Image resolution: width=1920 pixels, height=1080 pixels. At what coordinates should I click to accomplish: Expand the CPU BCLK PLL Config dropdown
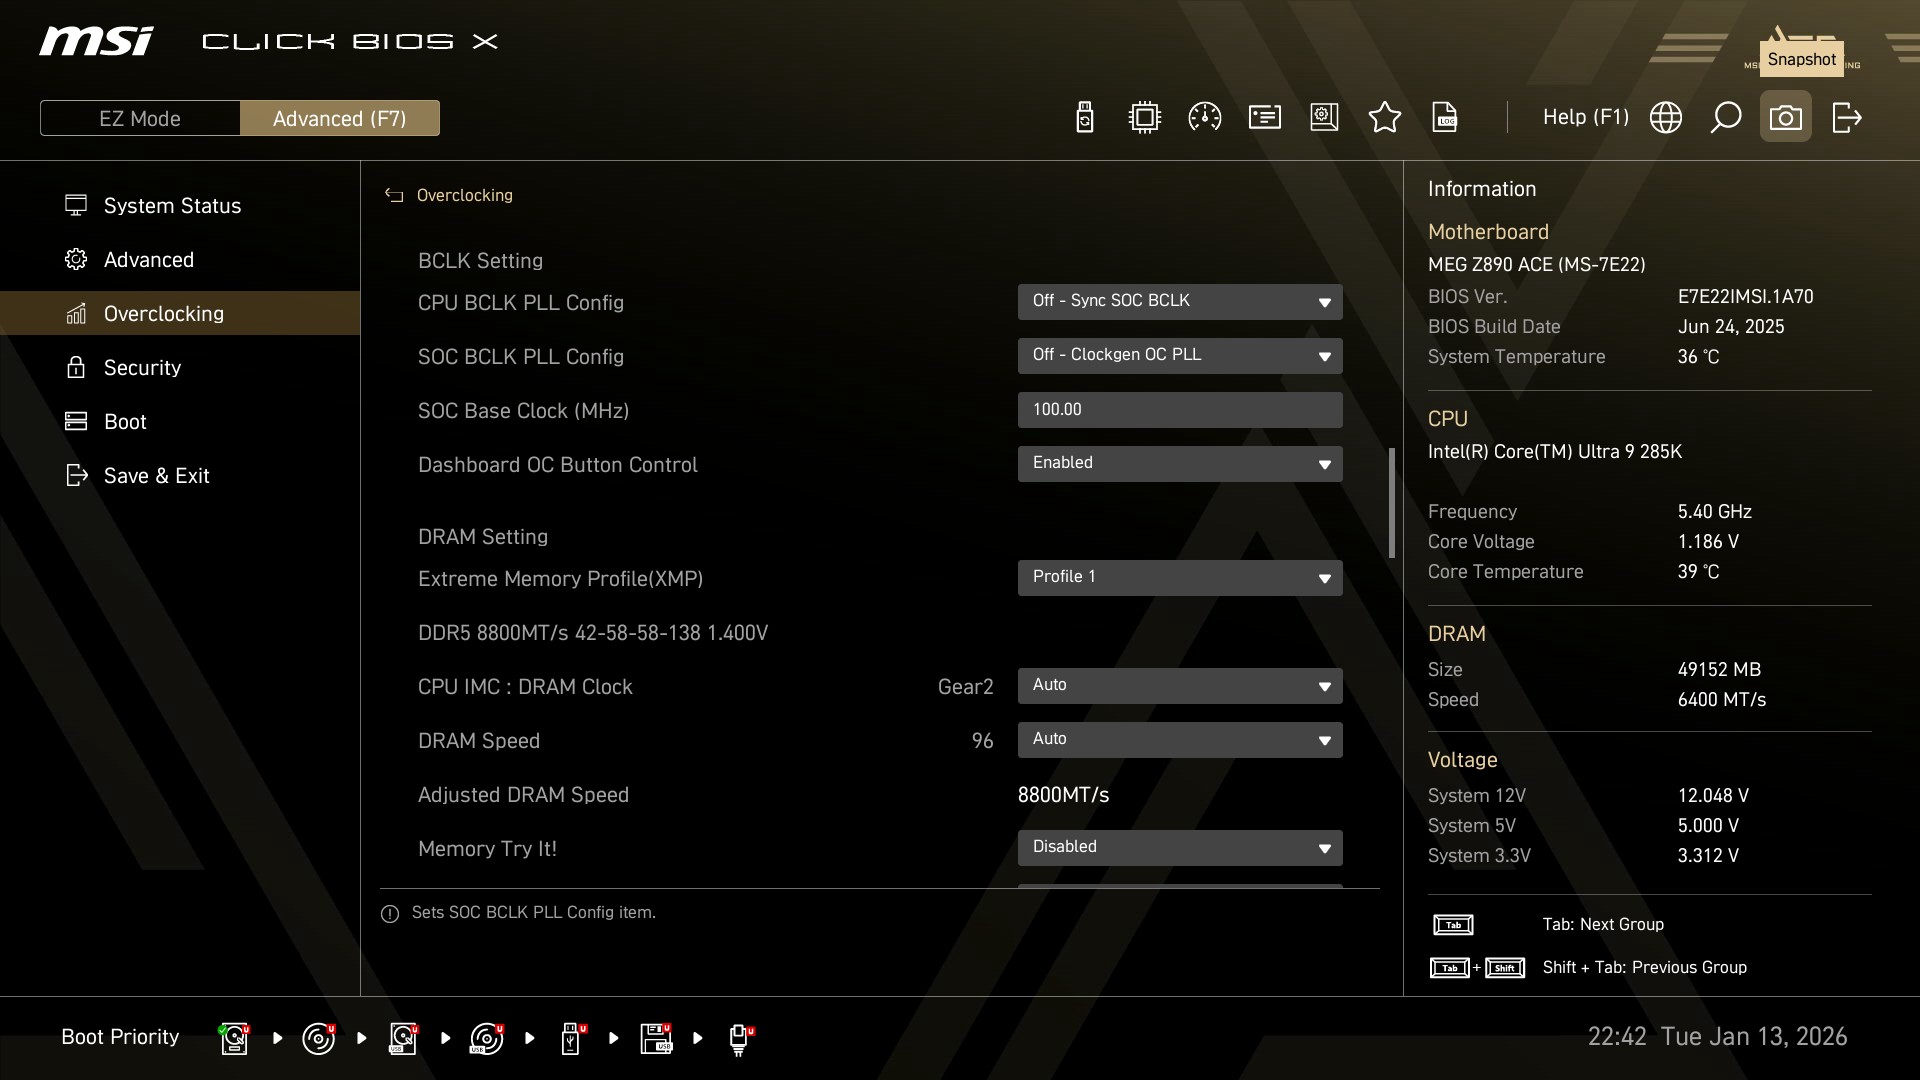pos(1179,301)
